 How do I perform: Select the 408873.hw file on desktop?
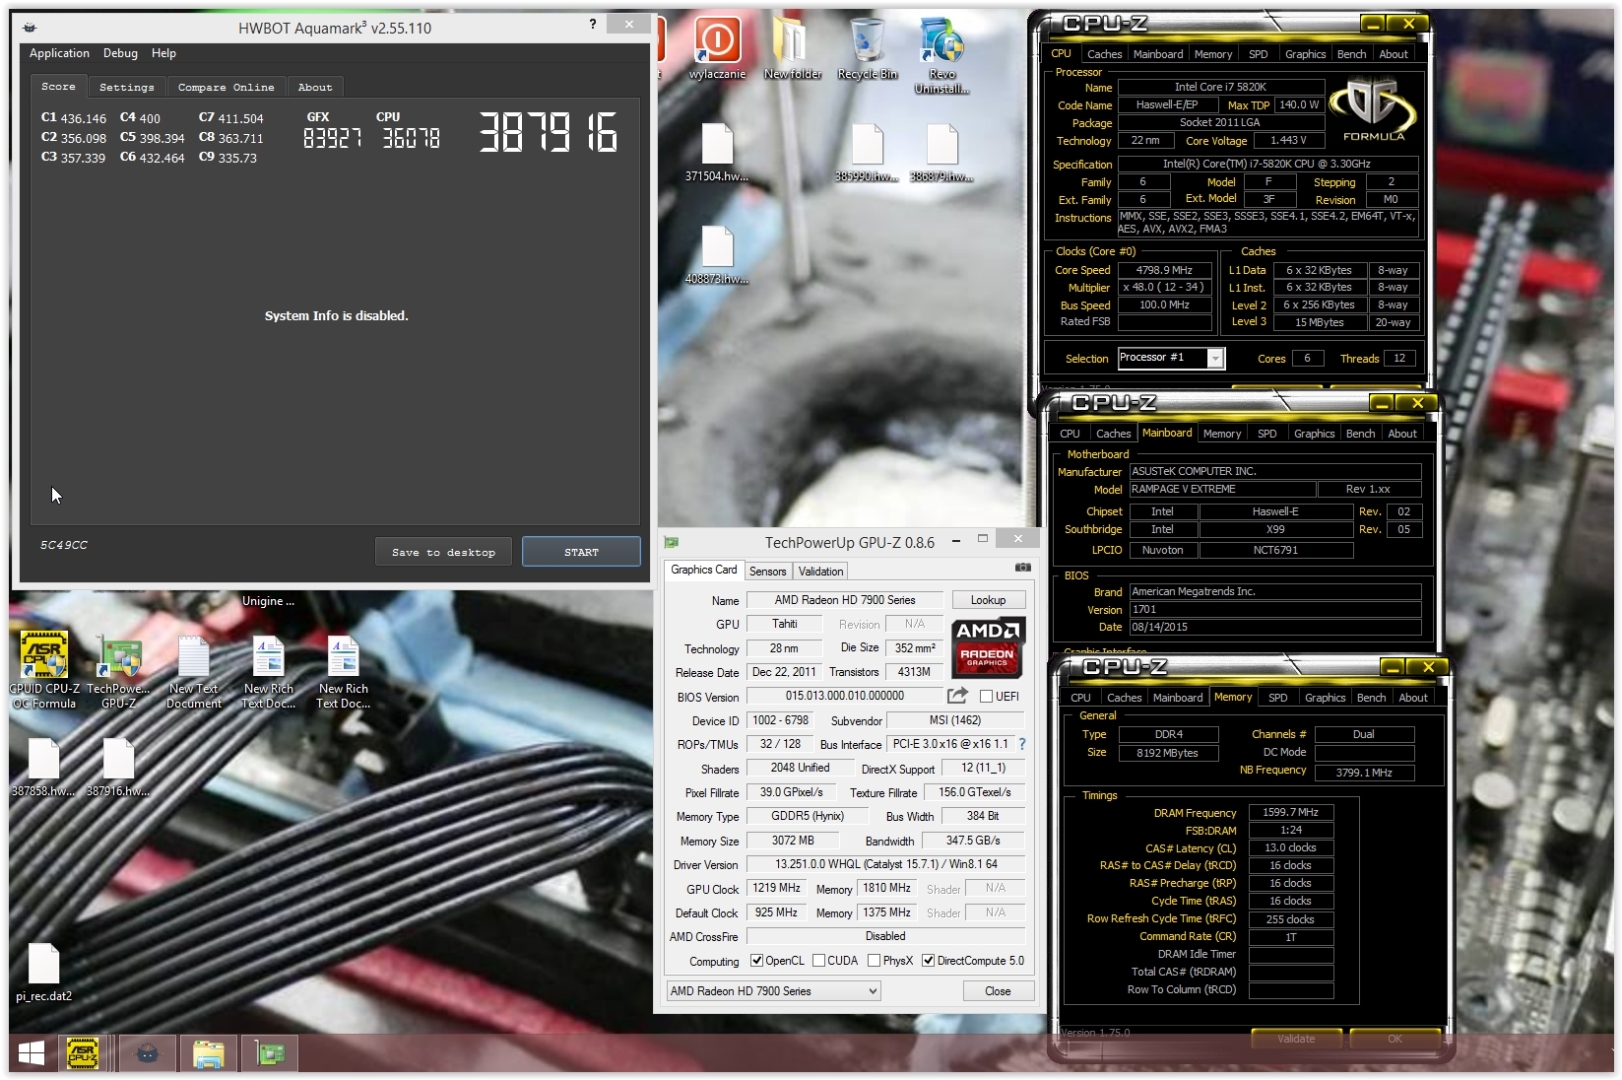[x=717, y=256]
